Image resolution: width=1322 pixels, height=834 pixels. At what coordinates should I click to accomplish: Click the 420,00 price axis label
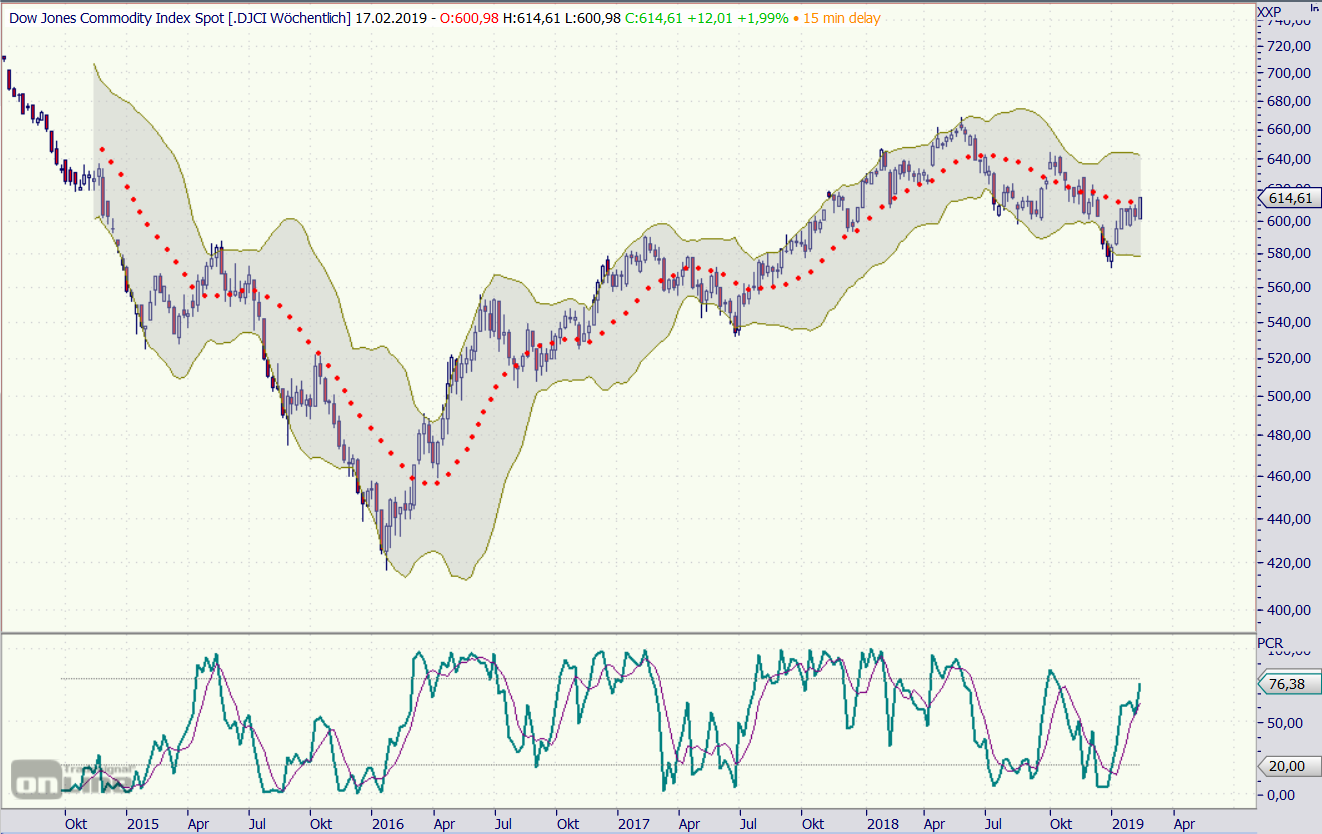pos(1288,563)
